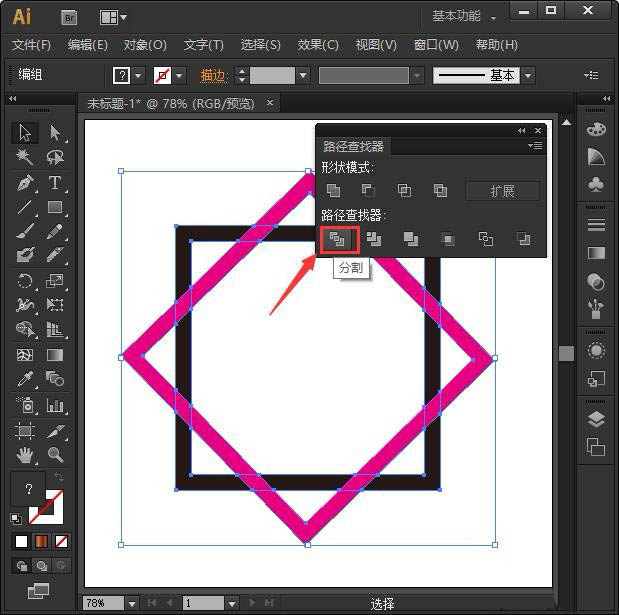Click the Minus Front shape mode icon
Viewport: 619px width, 615px height.
tap(368, 191)
